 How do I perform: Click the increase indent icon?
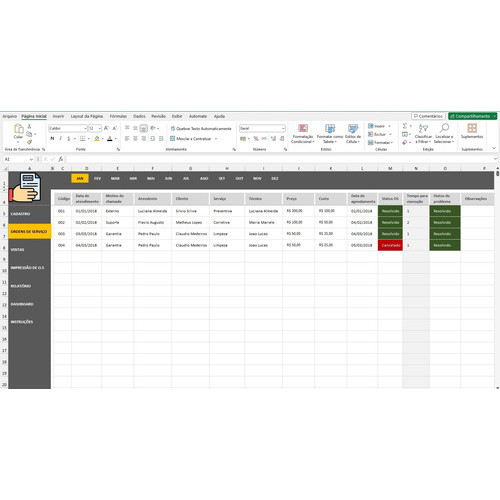161,139
